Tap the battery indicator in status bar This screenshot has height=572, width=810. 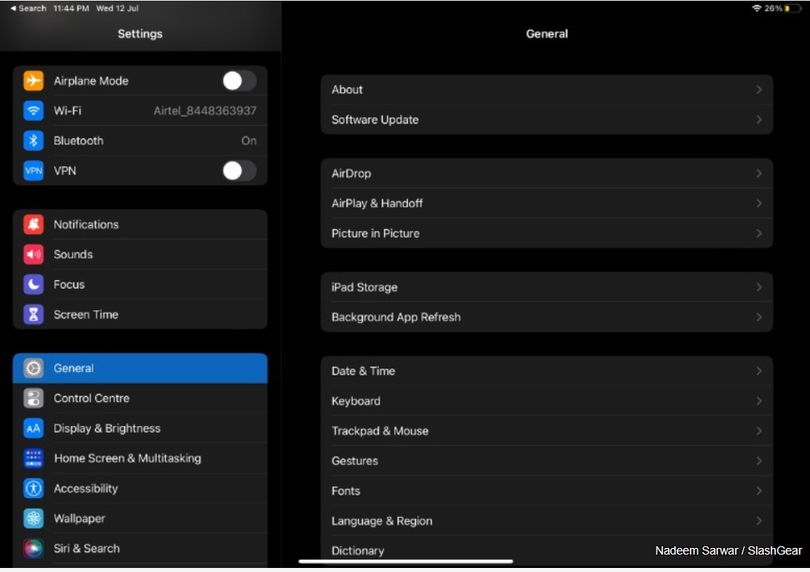click(793, 8)
